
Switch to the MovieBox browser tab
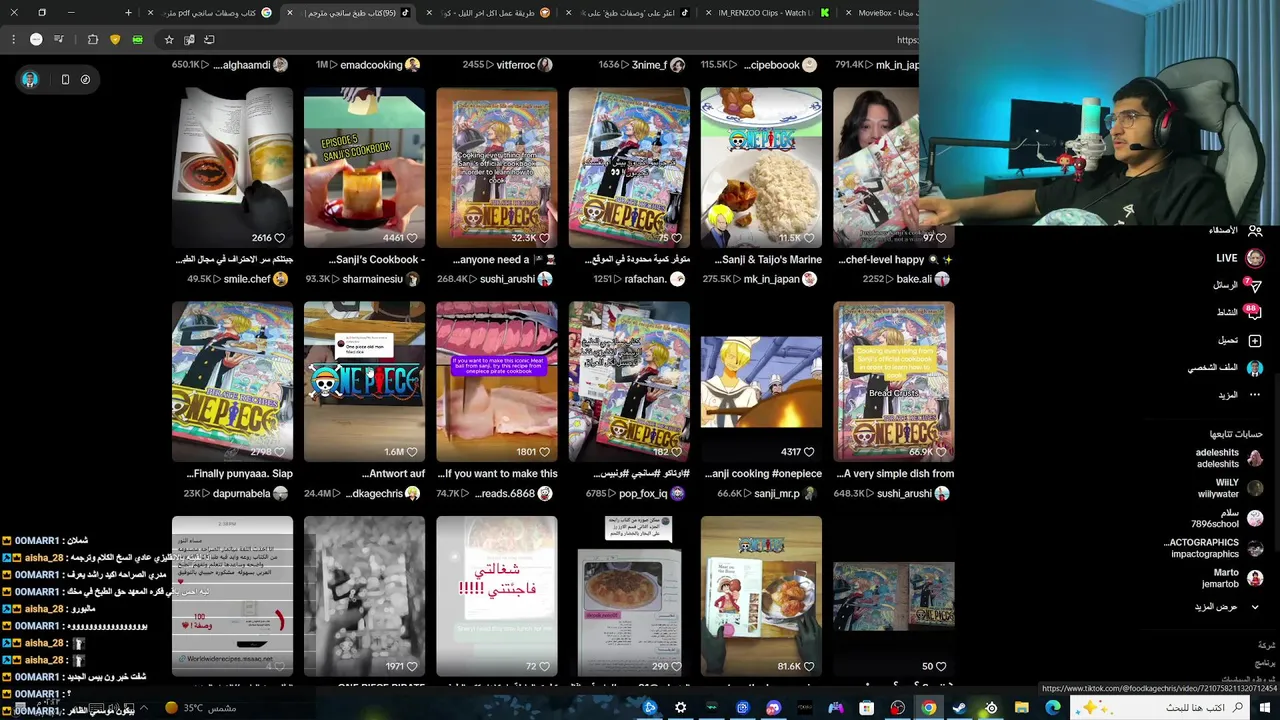880,13
